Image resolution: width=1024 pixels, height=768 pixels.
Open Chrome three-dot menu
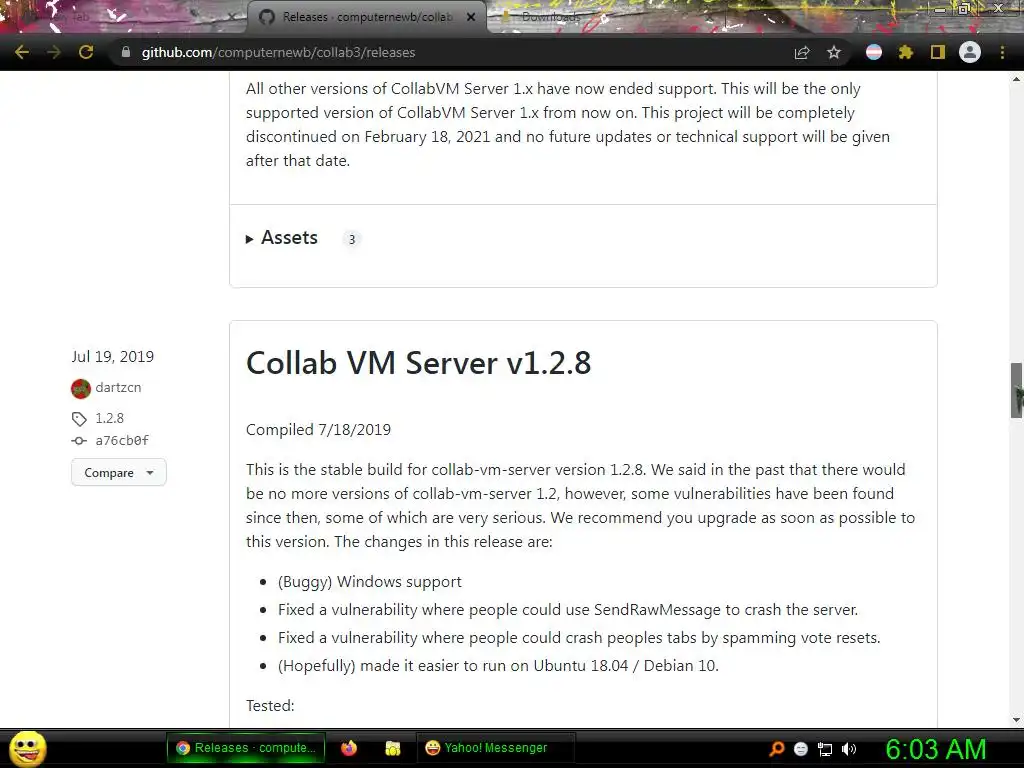tap(1002, 52)
